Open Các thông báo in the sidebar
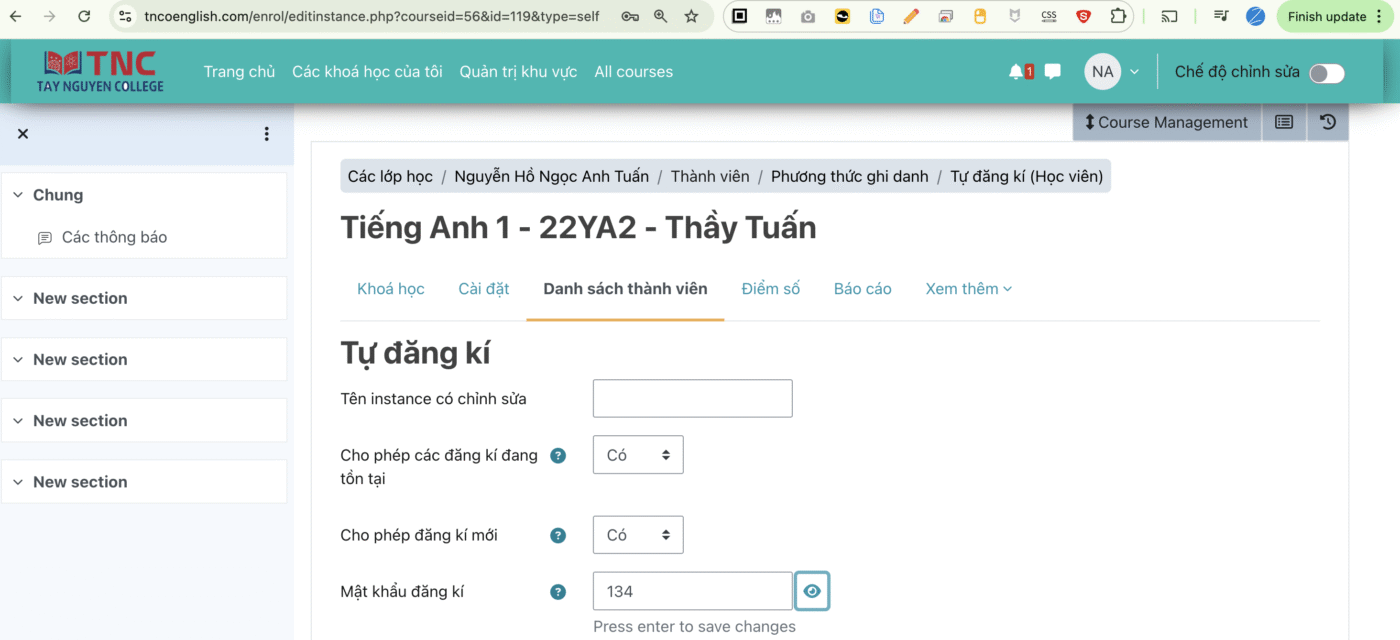 pos(114,237)
